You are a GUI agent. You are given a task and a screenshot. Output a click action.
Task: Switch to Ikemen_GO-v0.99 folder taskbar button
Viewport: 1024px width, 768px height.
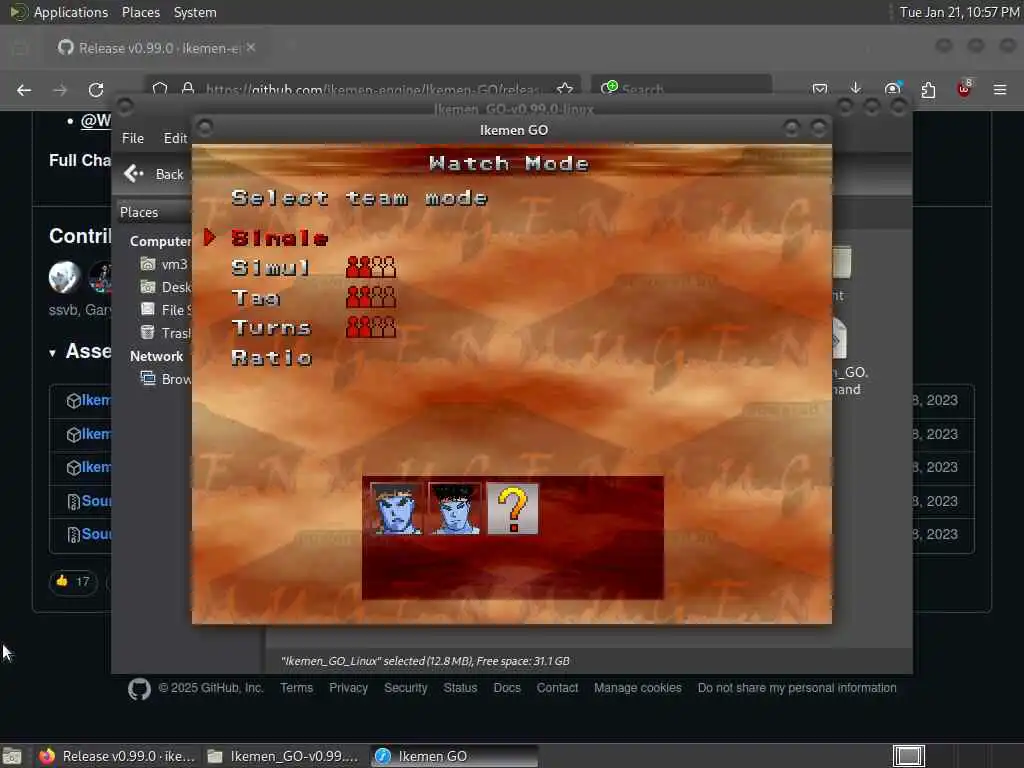coord(284,756)
